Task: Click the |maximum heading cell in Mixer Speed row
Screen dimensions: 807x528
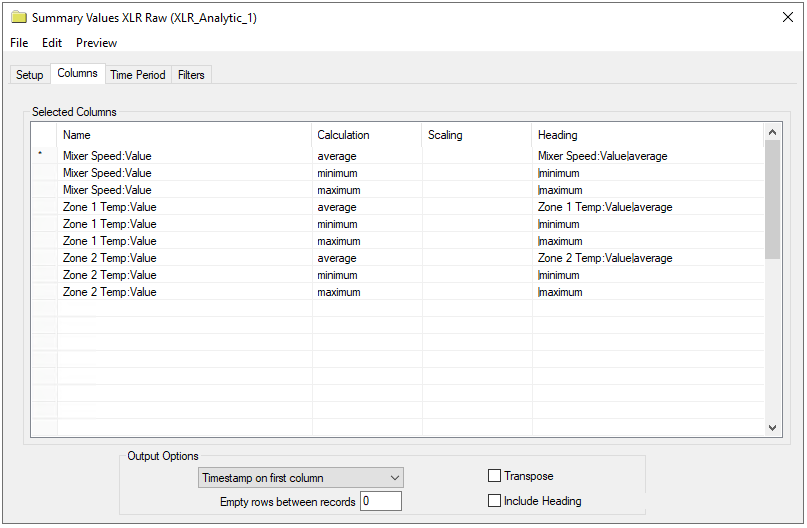Action: pos(648,190)
